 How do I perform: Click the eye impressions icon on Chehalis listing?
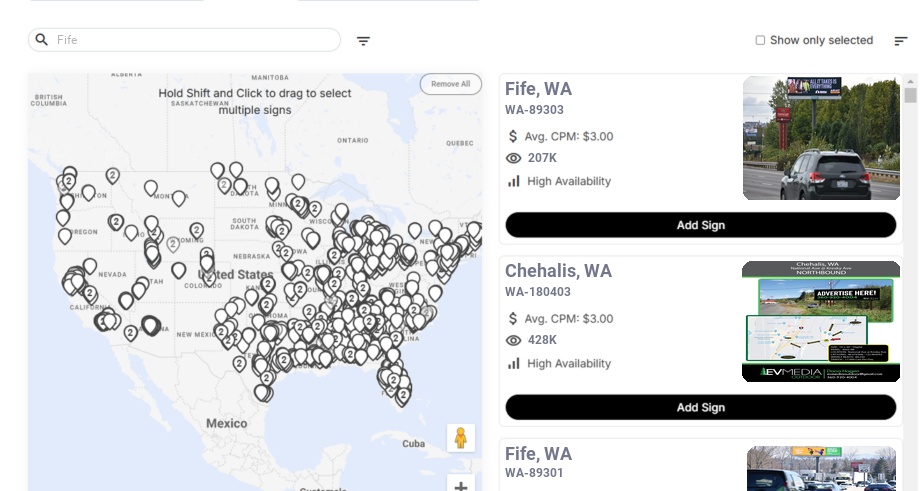(514, 341)
